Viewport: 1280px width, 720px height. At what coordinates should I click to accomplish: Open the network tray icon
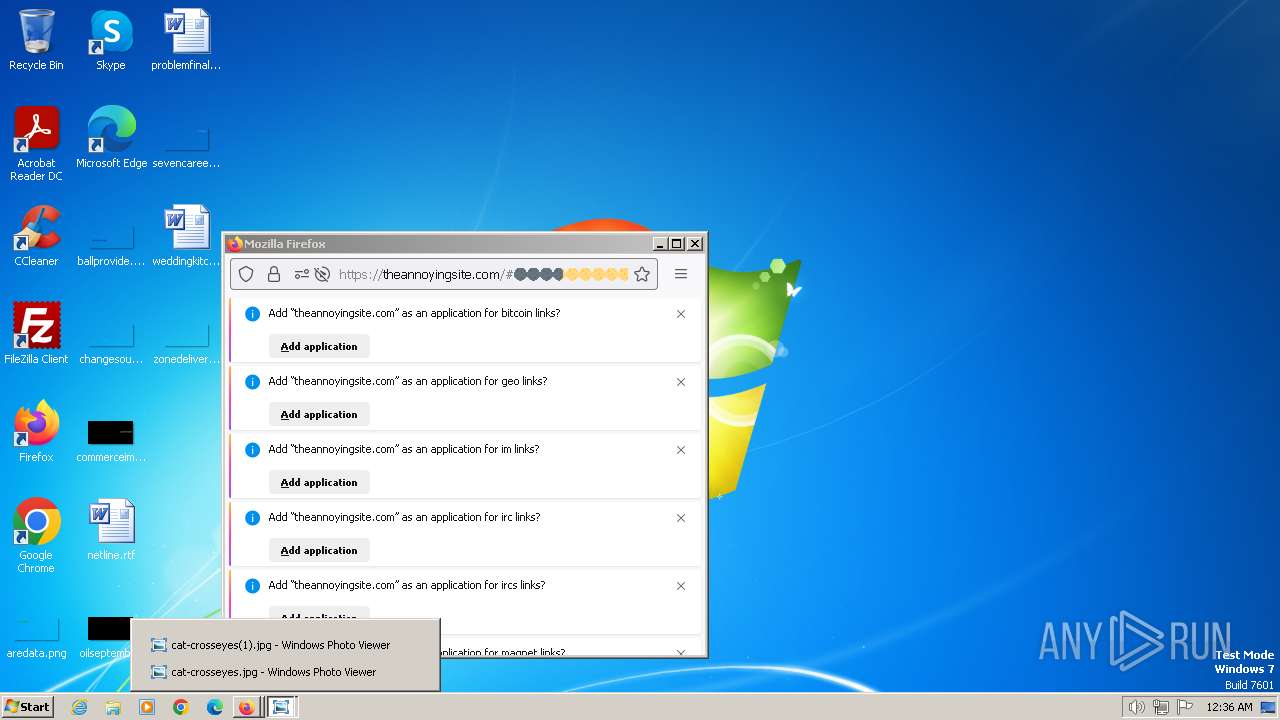coord(1161,707)
